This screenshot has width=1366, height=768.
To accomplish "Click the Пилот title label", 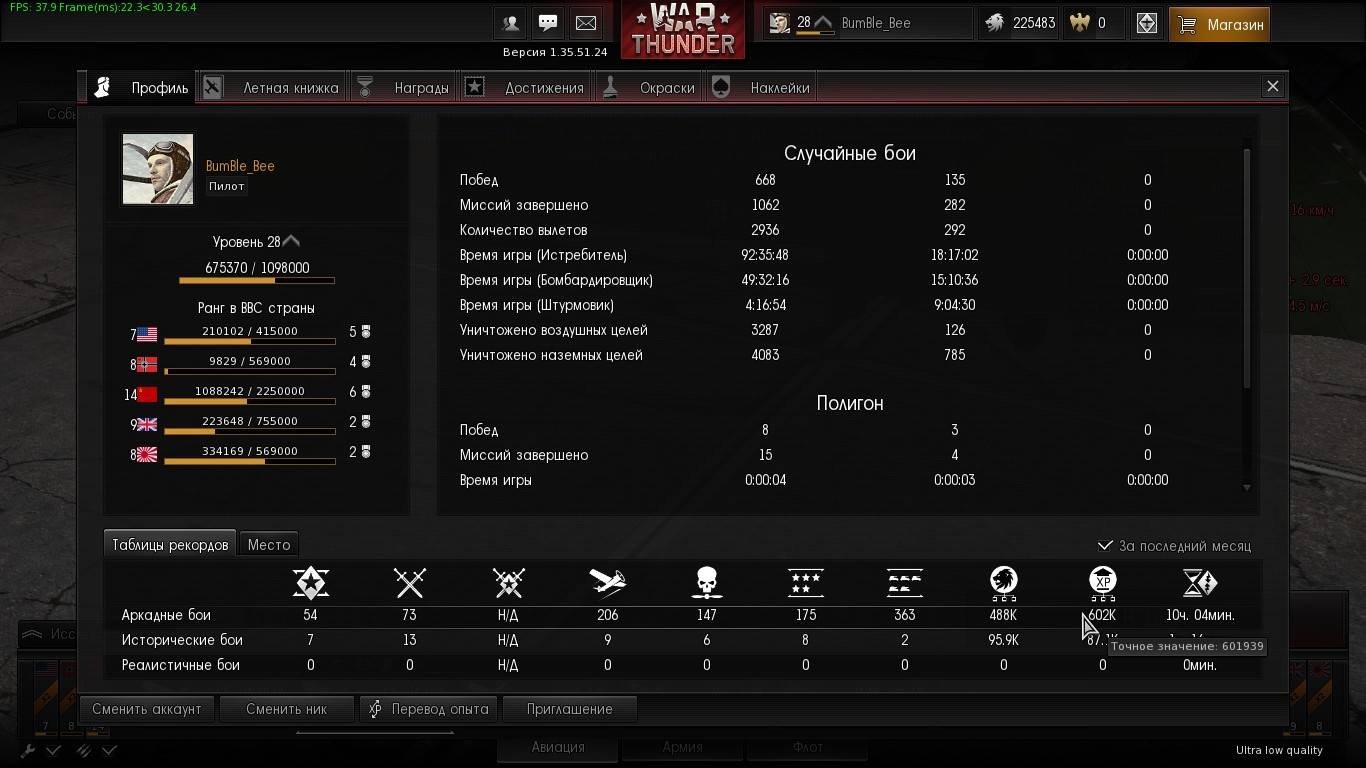I will (x=227, y=186).
